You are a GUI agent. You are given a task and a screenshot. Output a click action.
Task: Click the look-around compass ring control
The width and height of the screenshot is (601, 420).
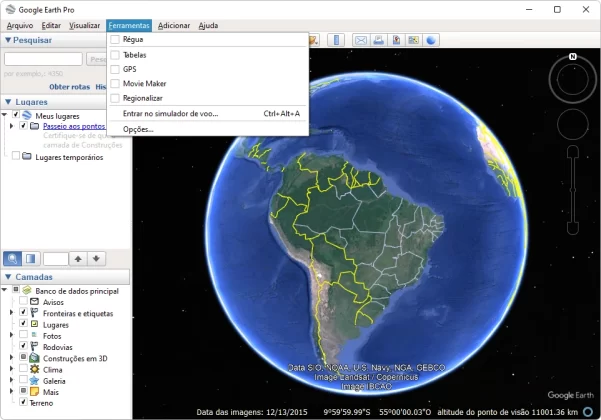(x=573, y=79)
